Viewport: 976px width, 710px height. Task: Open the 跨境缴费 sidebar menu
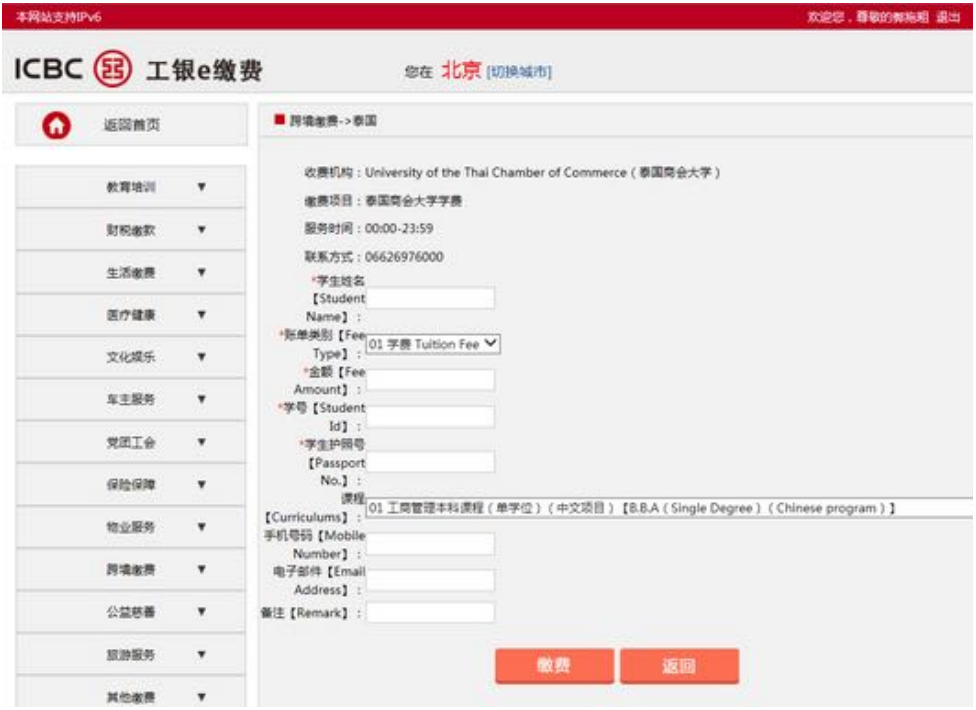click(131, 569)
